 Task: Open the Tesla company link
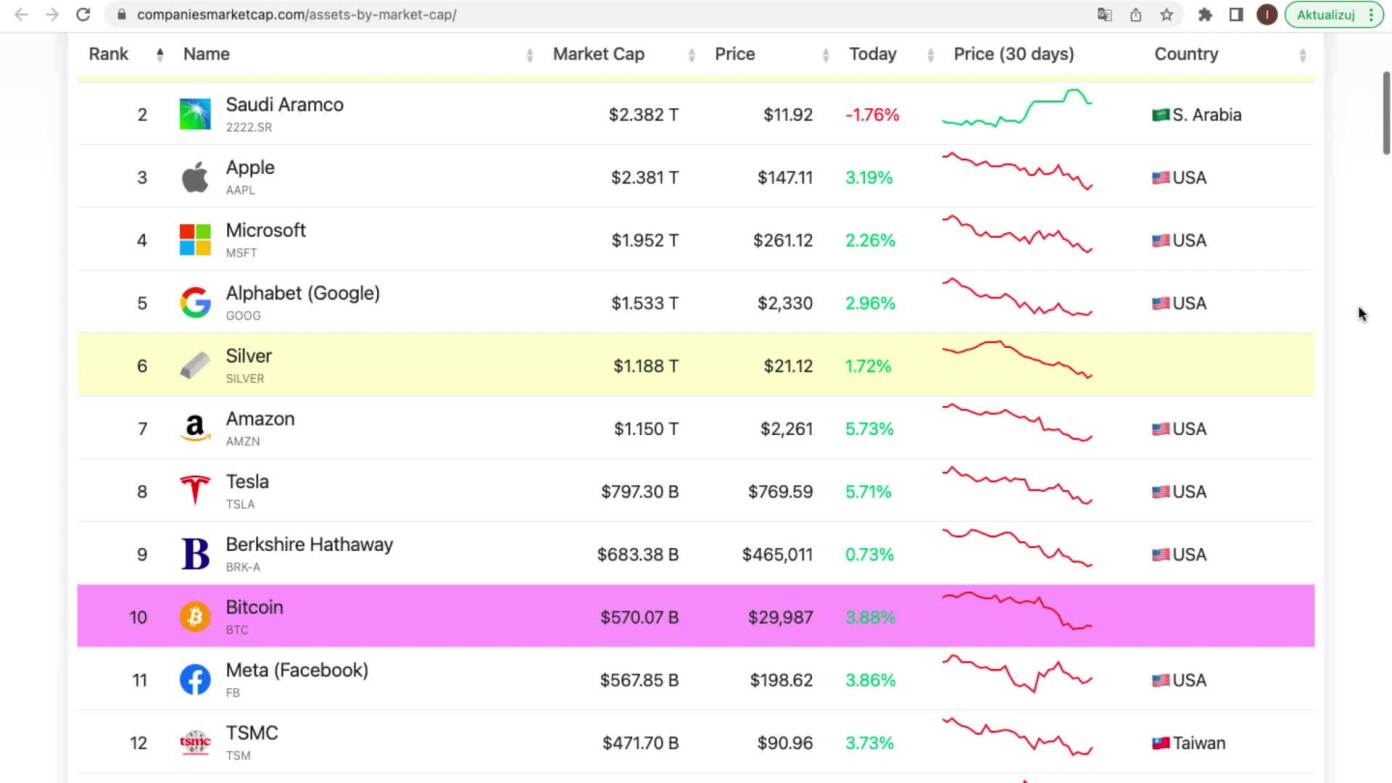tap(247, 481)
